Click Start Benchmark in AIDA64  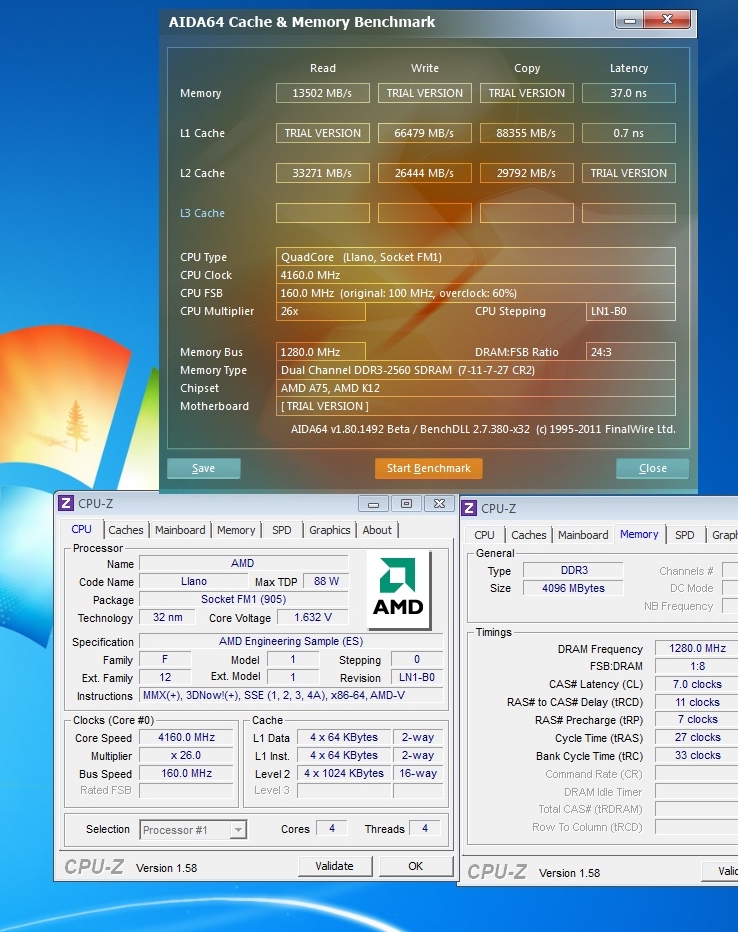pyautogui.click(x=428, y=468)
